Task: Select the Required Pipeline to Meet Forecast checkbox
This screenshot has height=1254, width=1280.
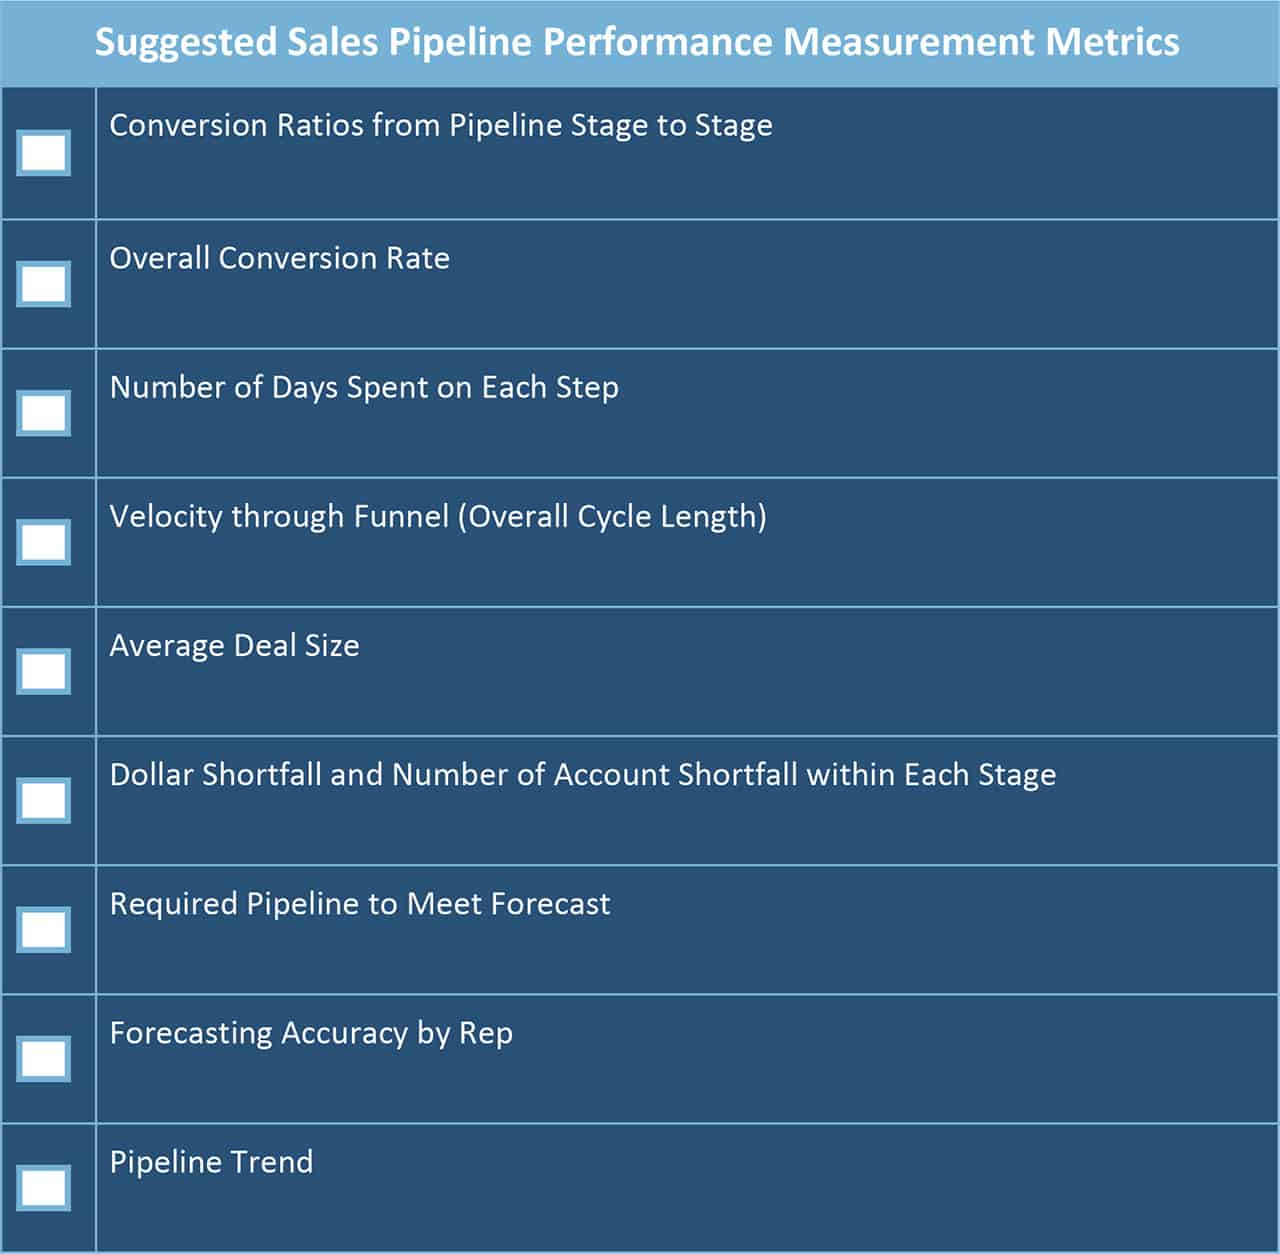Action: 44,929
